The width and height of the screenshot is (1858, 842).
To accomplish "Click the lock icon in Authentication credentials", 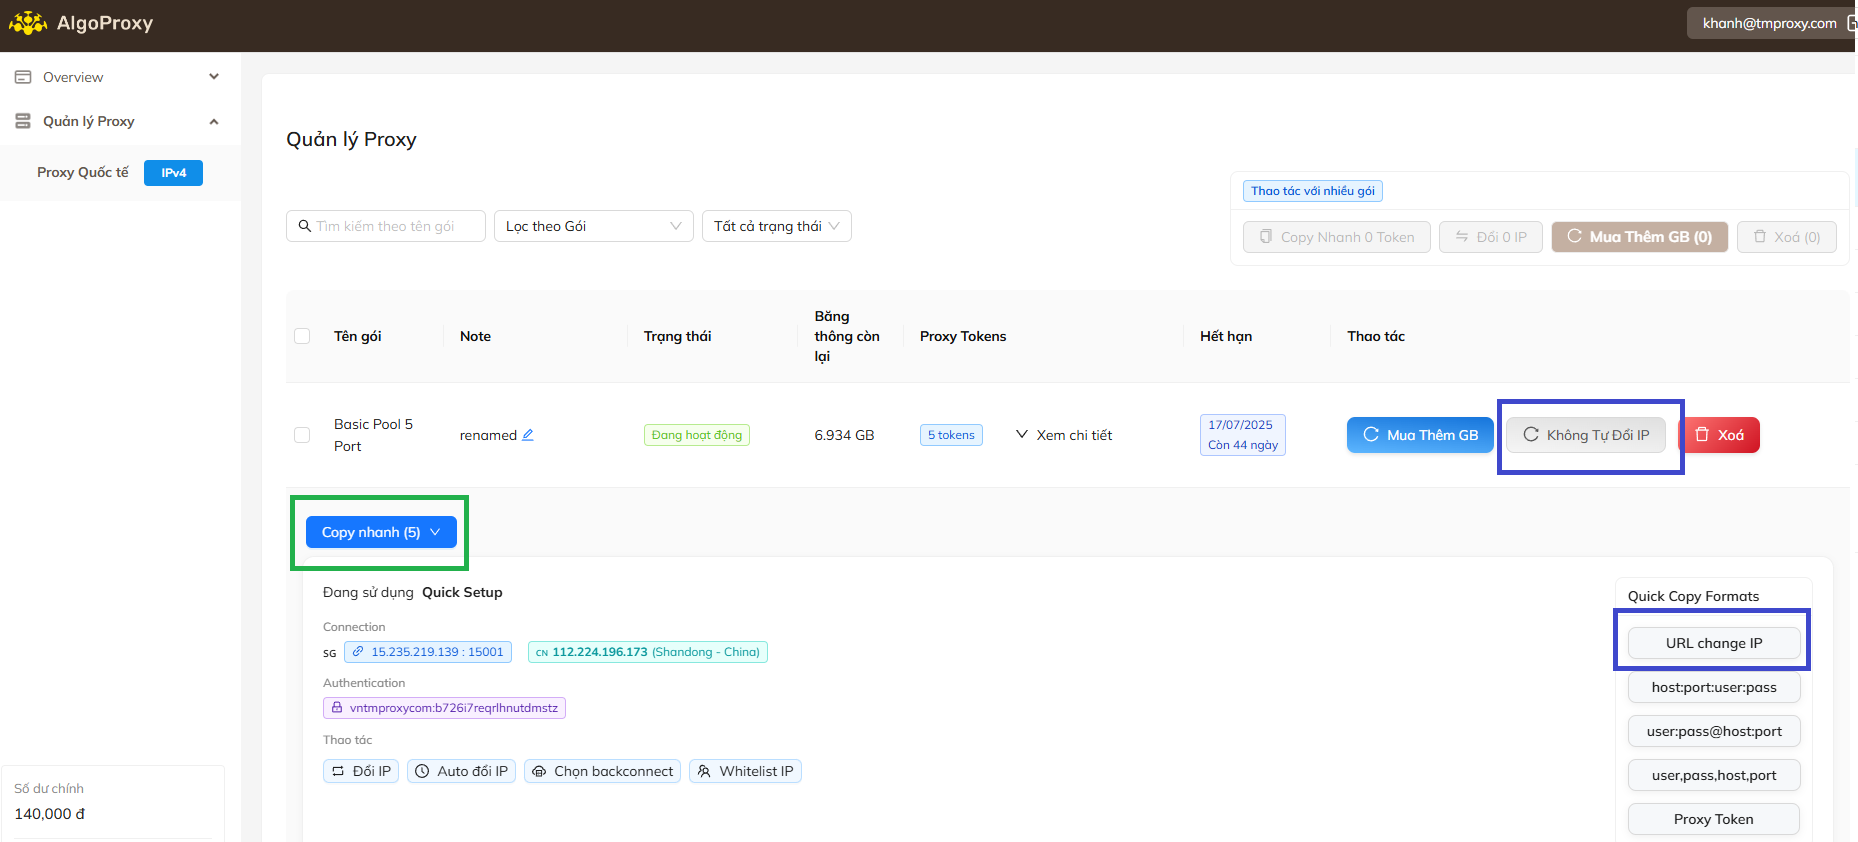I will [337, 708].
